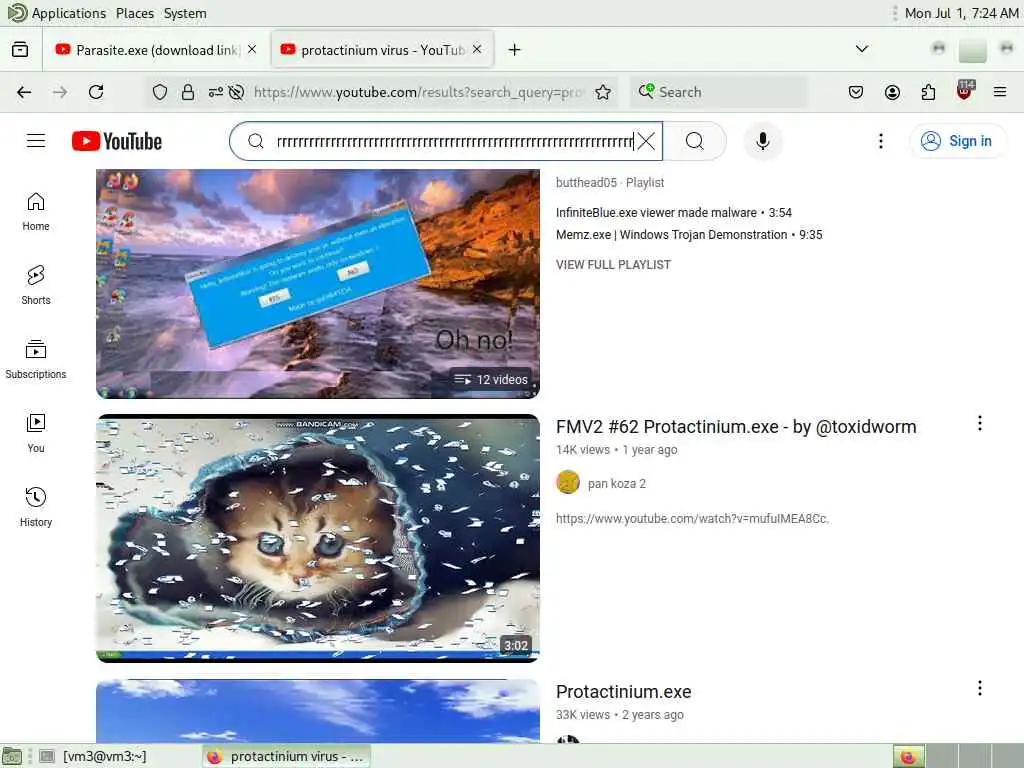The image size is (1024, 768).
Task: Focus the YouTube search input field
Action: [x=453, y=141]
